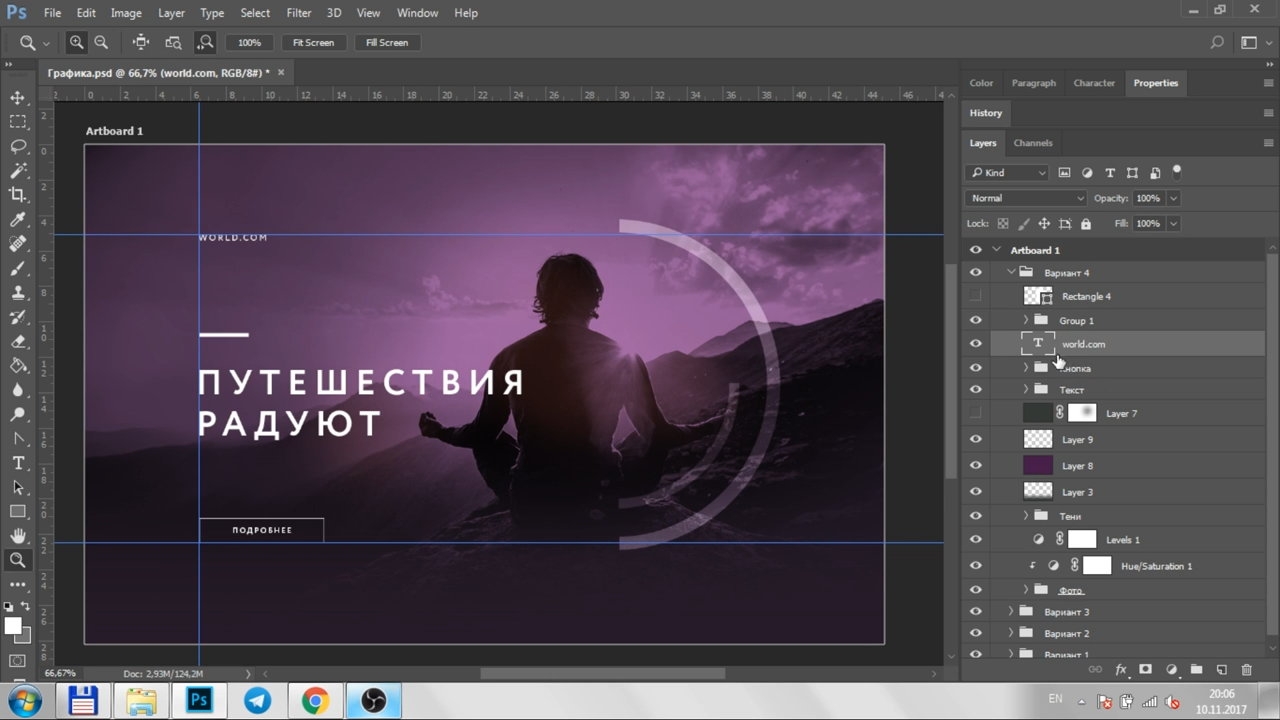Click the Fit Screen button
The width and height of the screenshot is (1280, 720).
(313, 42)
